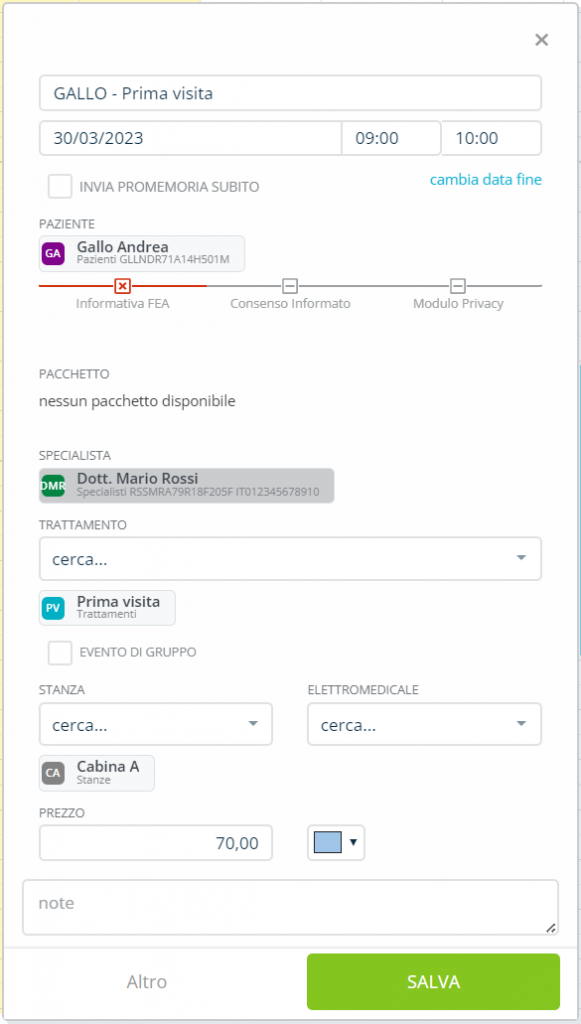Click the appointment date field 30/03/2023
The image size is (581, 1024).
click(x=190, y=138)
